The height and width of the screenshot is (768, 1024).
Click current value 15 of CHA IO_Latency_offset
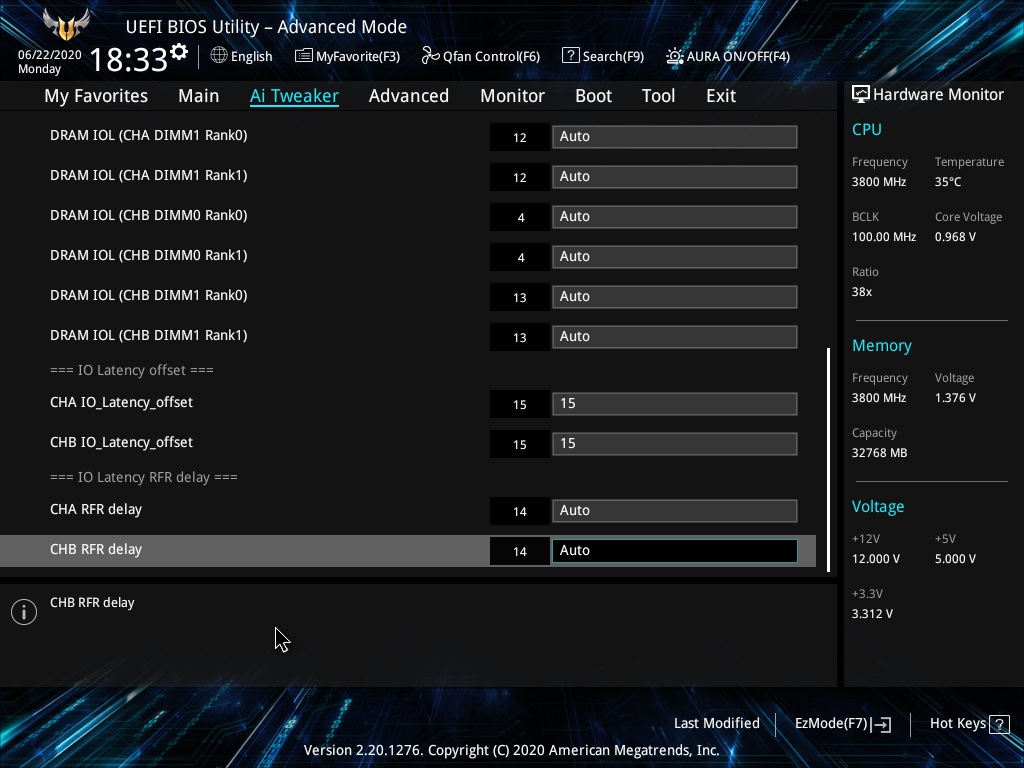click(x=520, y=405)
